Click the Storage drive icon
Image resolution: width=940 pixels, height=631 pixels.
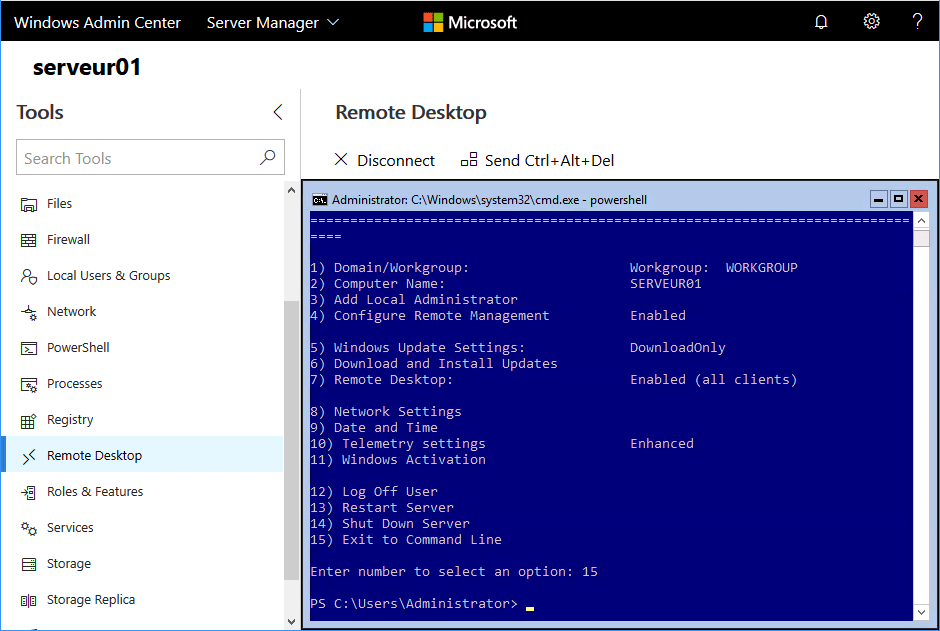click(x=29, y=564)
